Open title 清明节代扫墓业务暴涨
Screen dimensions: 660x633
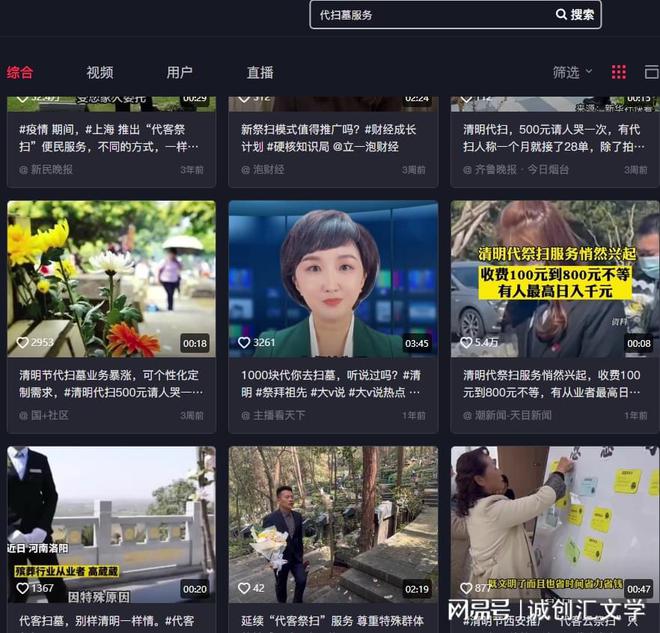click(x=111, y=384)
